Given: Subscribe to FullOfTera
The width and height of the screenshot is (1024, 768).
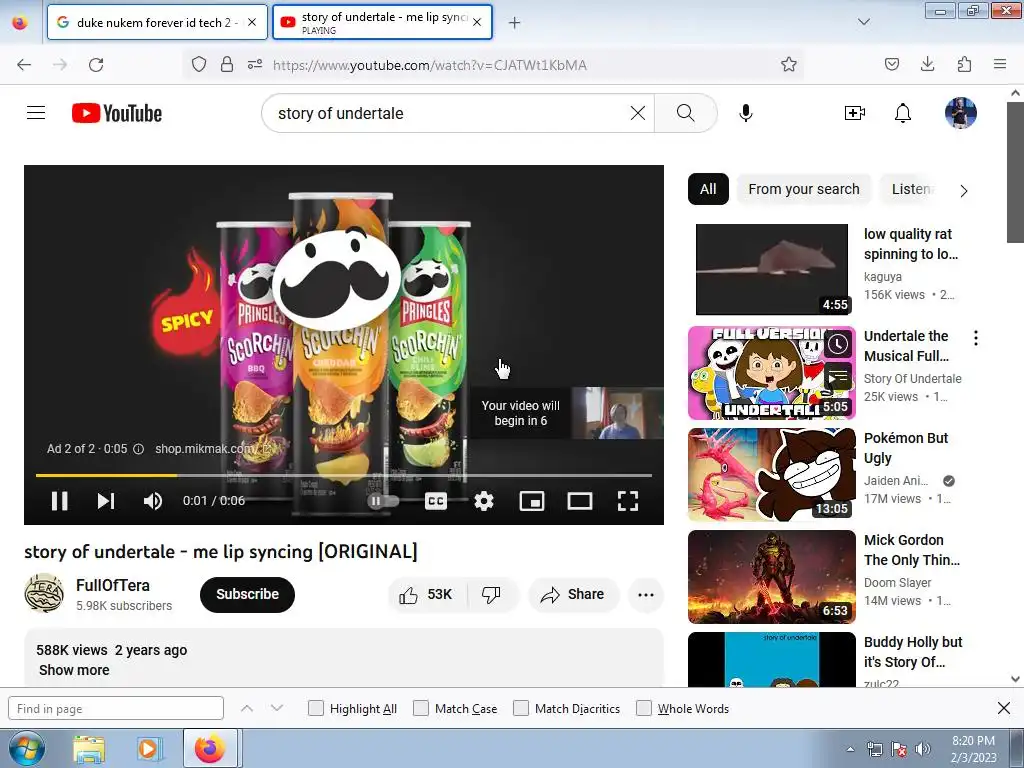Looking at the screenshot, I should 248,594.
